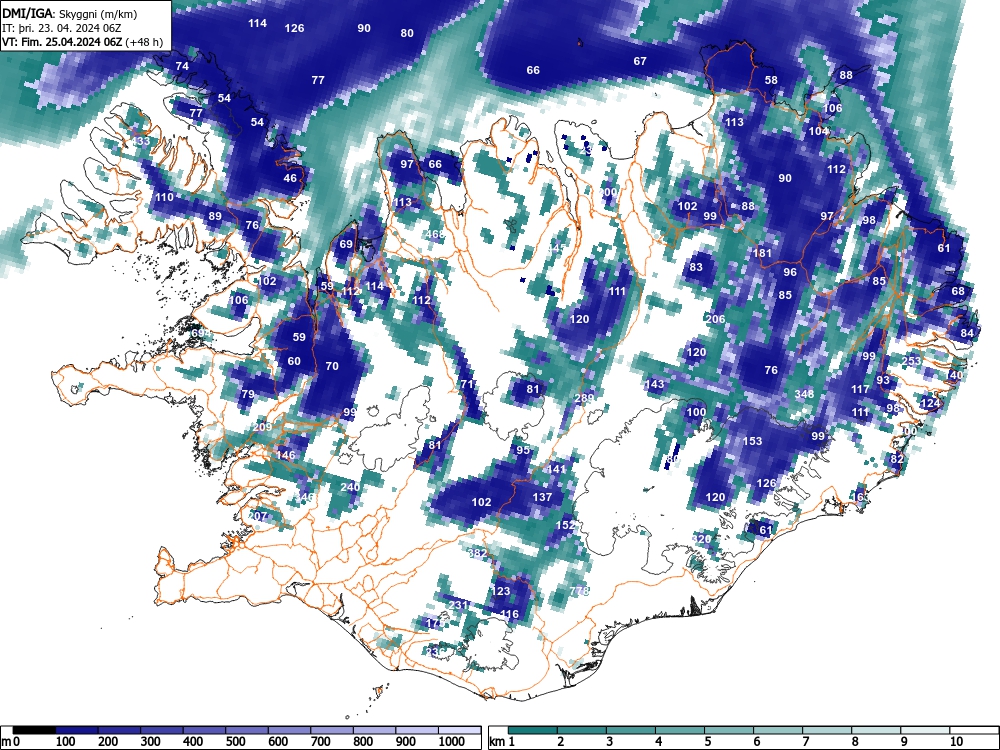
Task: Select the visibility value 240
Action: pyautogui.click(x=350, y=487)
